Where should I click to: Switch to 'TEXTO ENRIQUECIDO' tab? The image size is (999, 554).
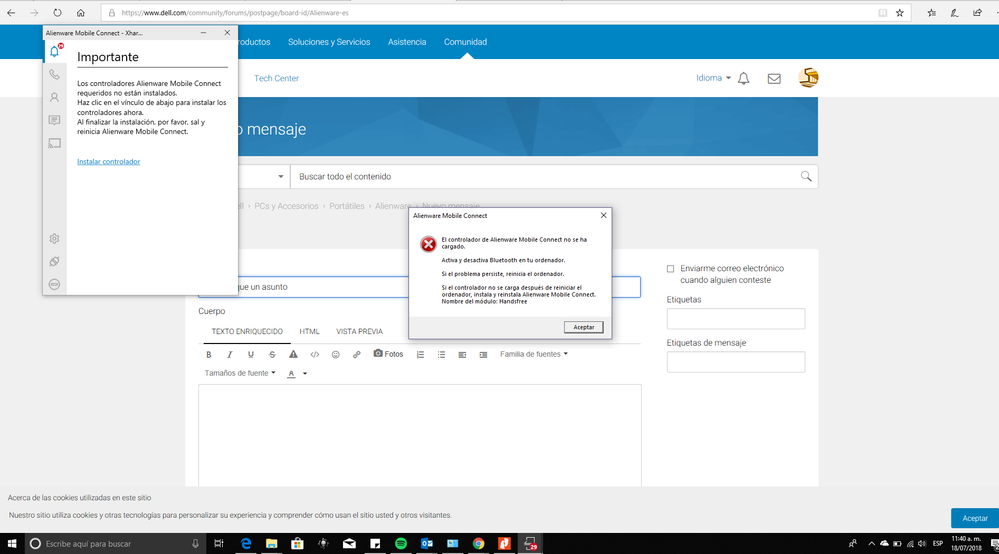[x=247, y=331]
